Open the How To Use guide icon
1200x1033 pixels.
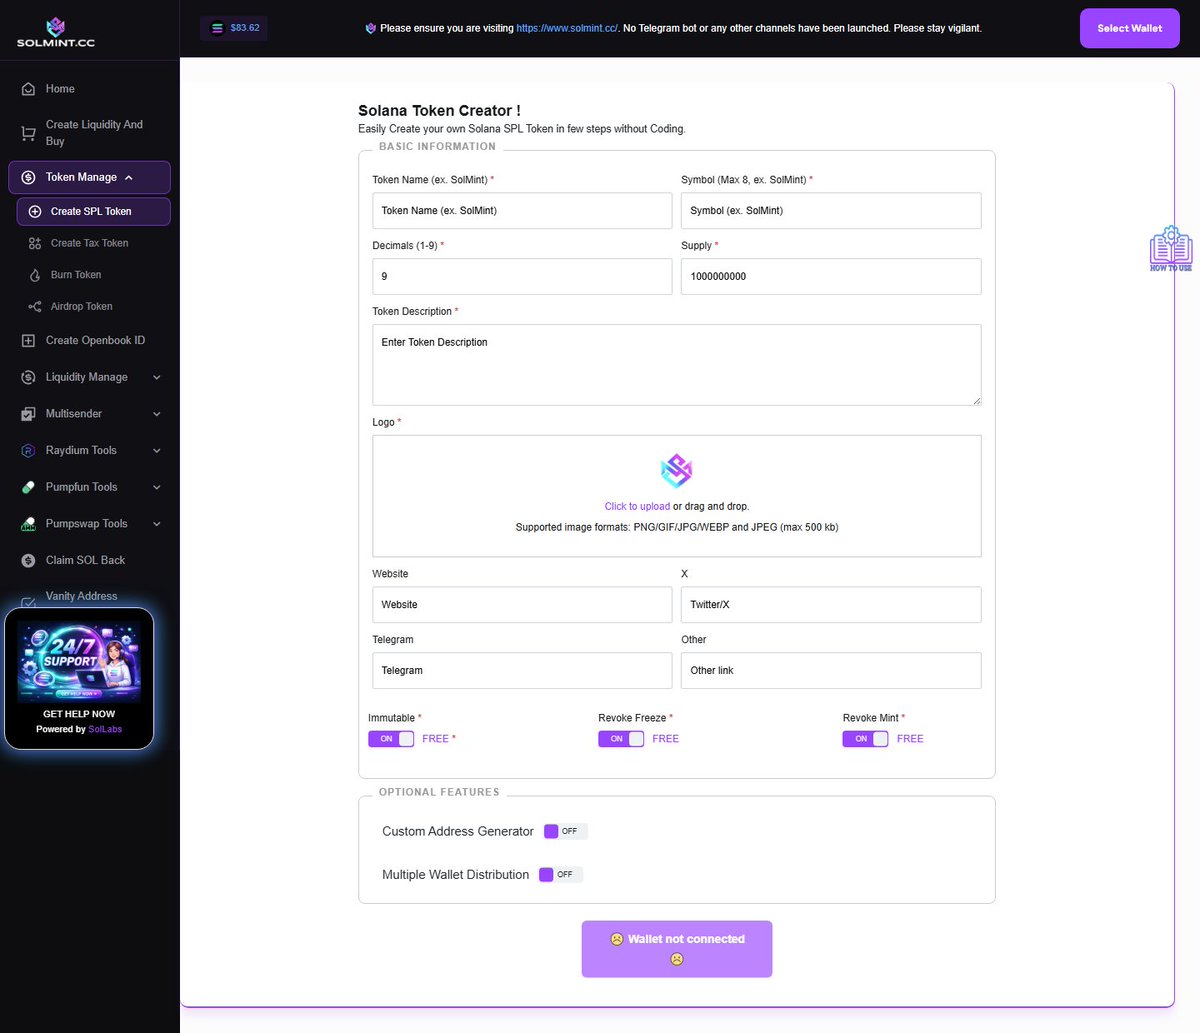(x=1170, y=249)
